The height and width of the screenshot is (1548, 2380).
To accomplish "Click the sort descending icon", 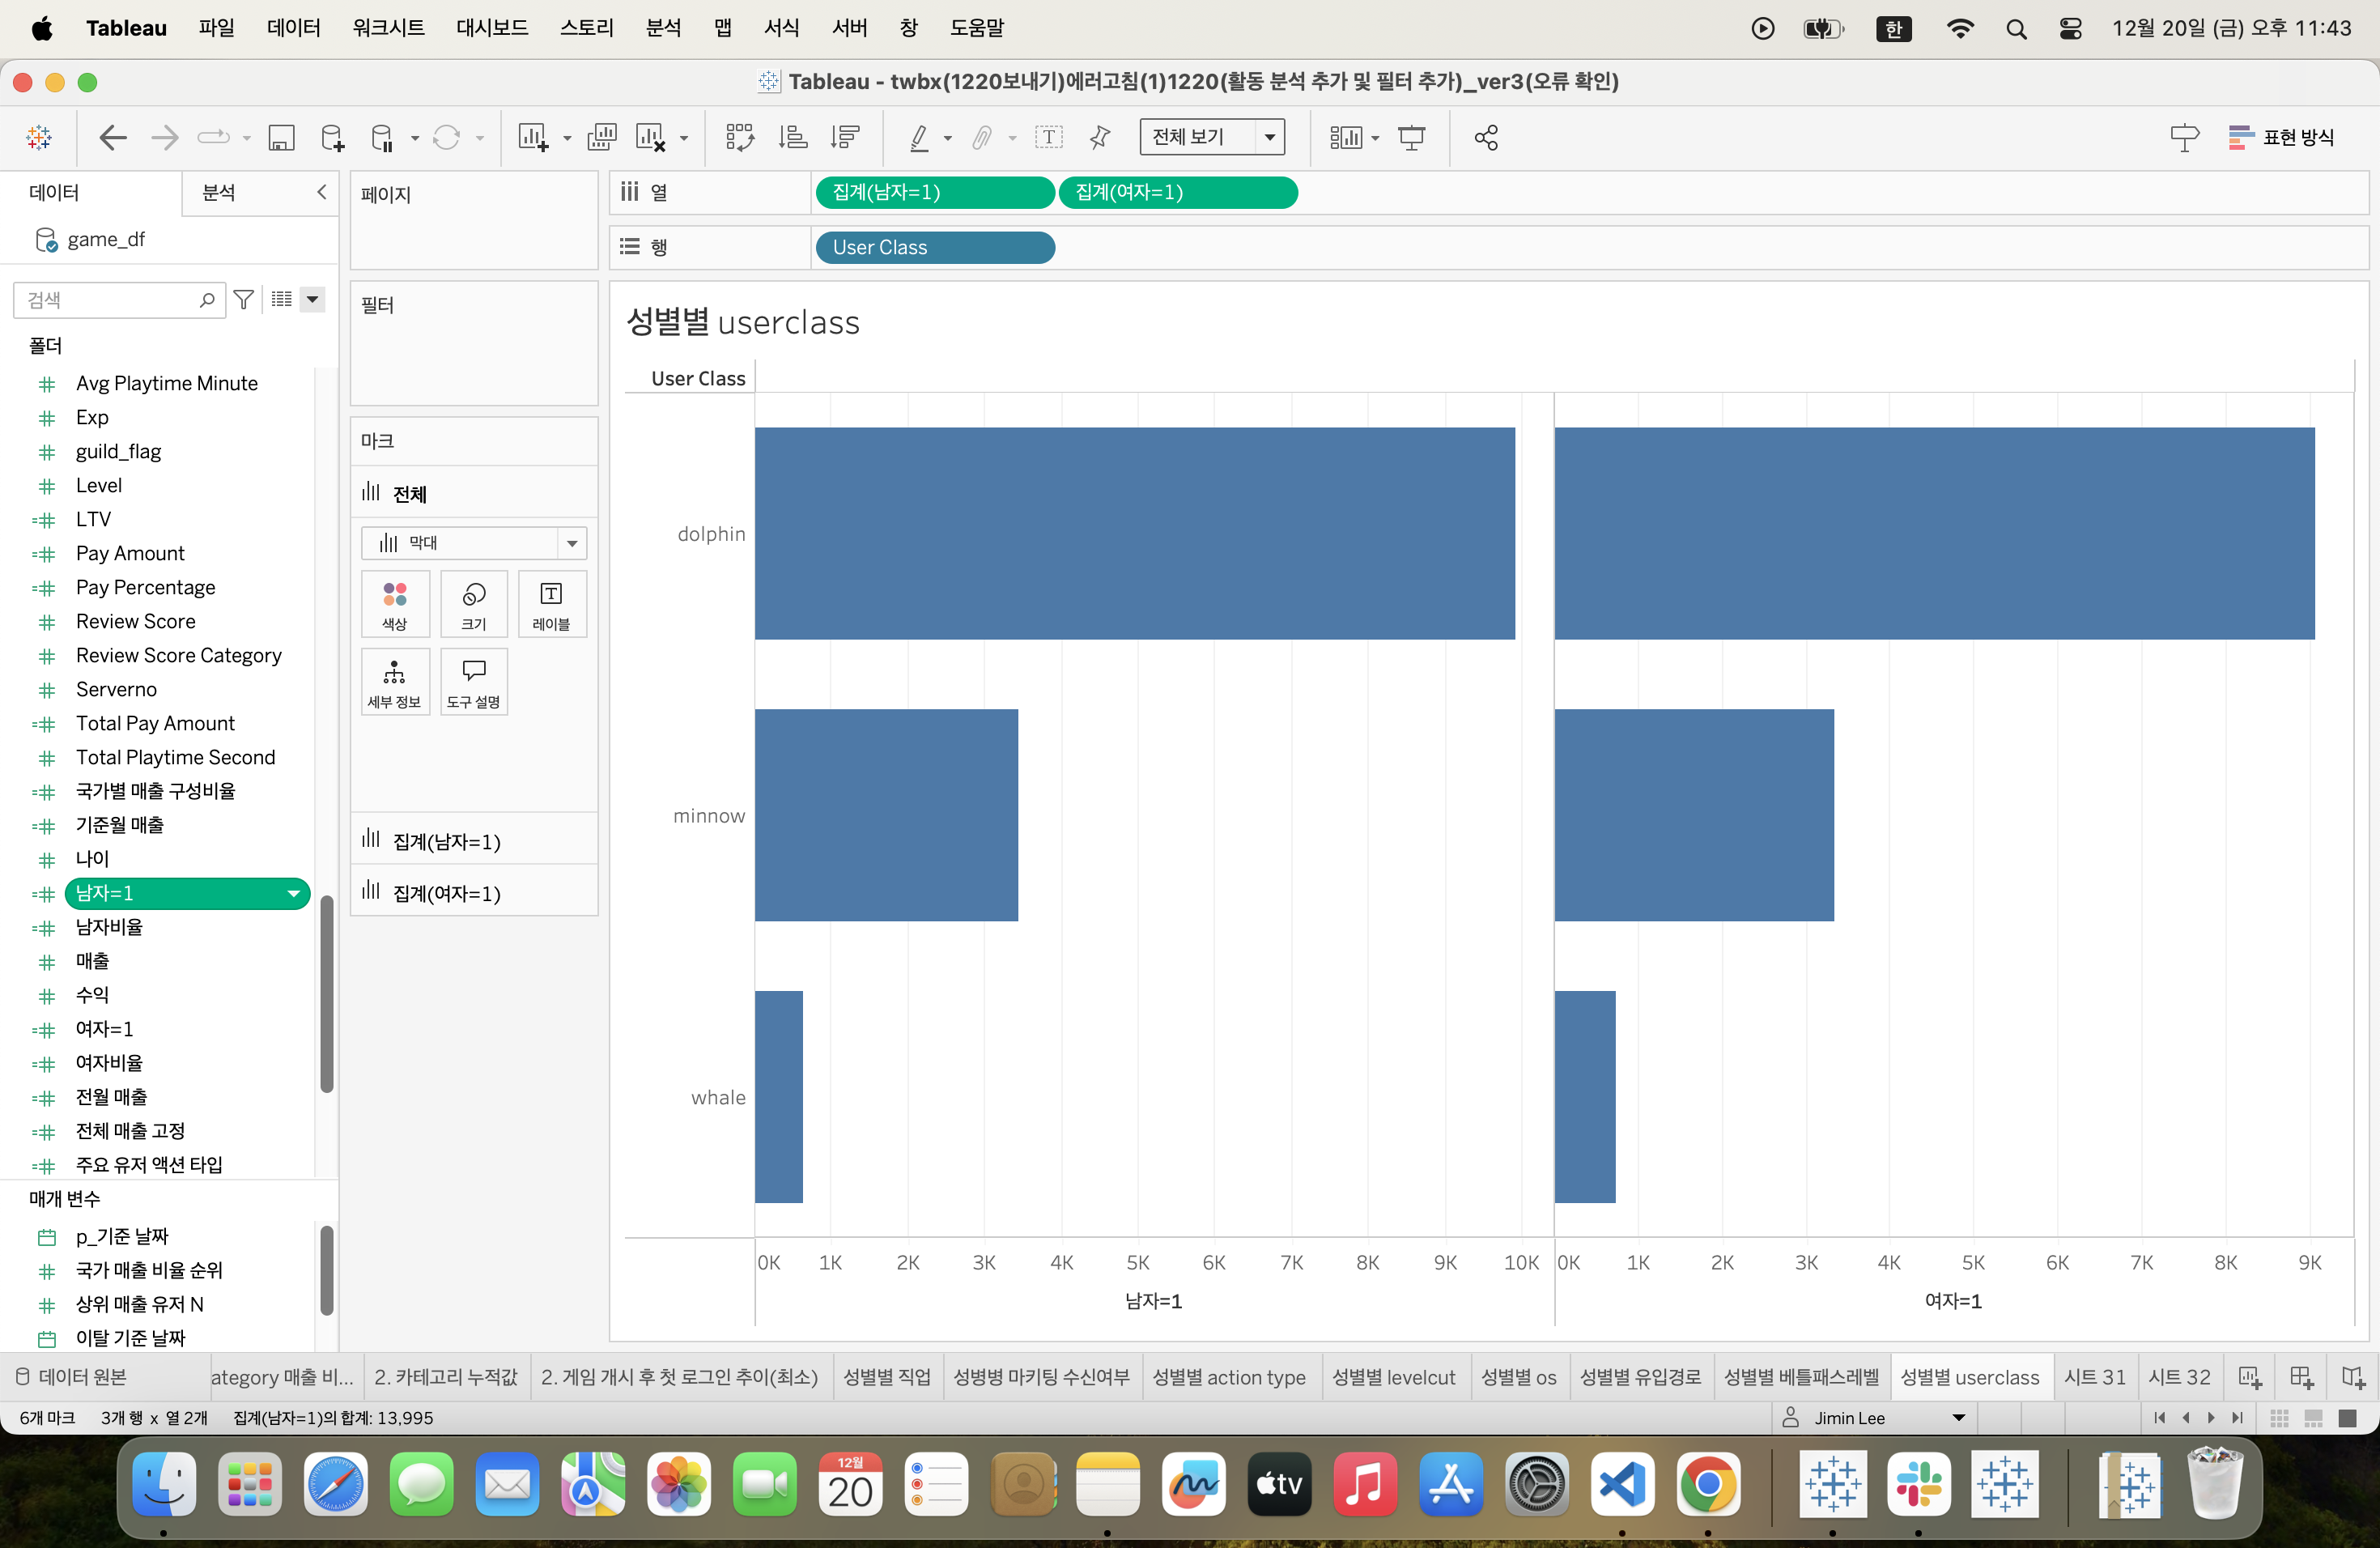I will click(x=845, y=137).
